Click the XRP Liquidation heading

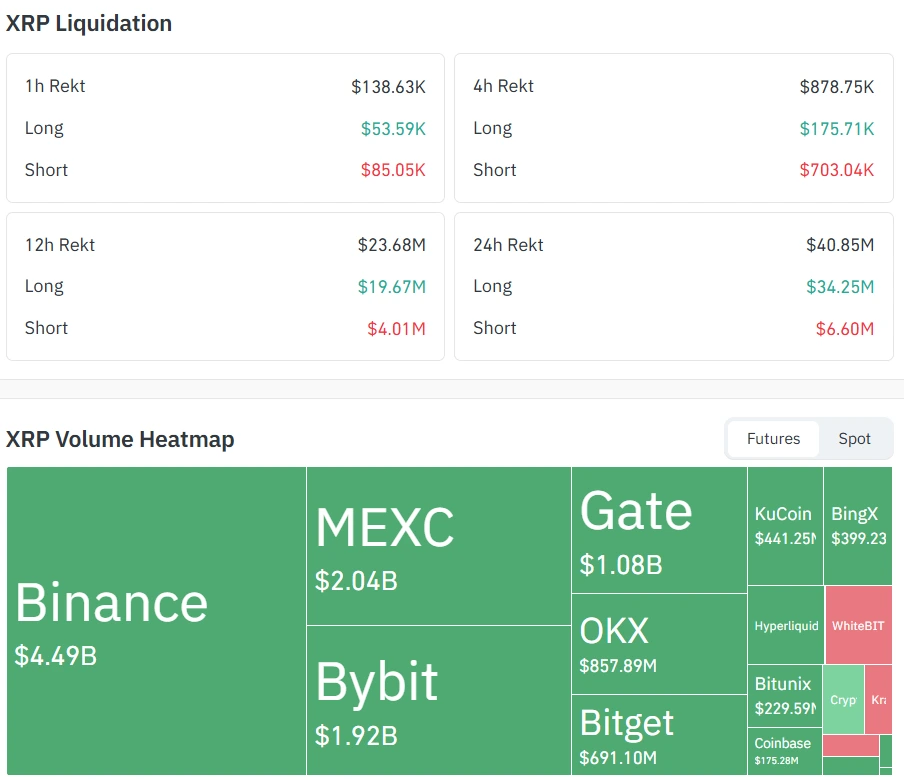[x=90, y=23]
